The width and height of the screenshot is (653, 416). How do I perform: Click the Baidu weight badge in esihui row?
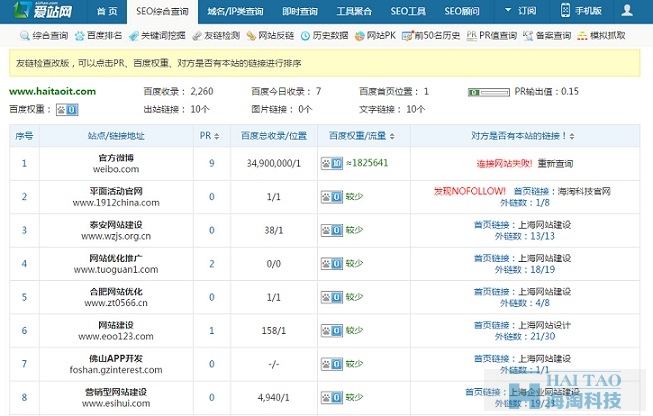pyautogui.click(x=331, y=398)
